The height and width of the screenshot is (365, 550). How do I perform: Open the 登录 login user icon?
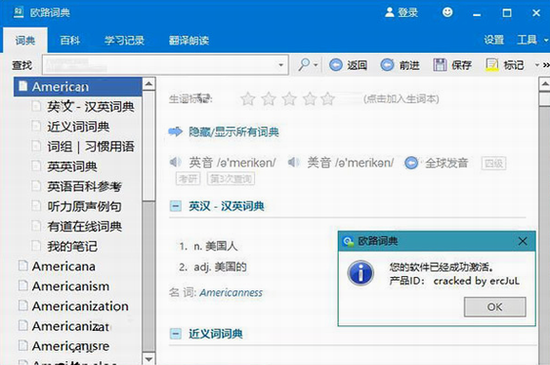click(389, 13)
